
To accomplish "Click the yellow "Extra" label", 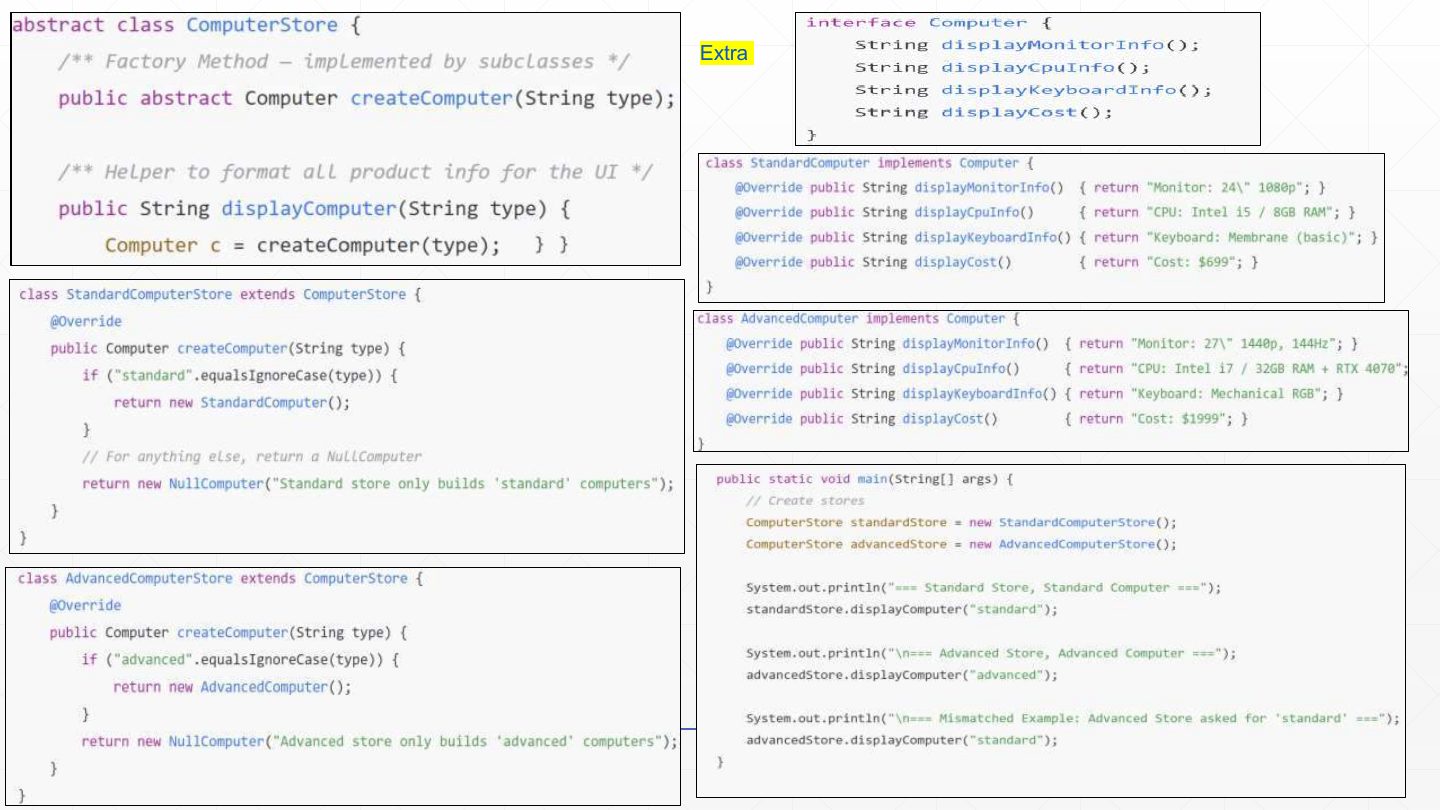I will pyautogui.click(x=725, y=54).
